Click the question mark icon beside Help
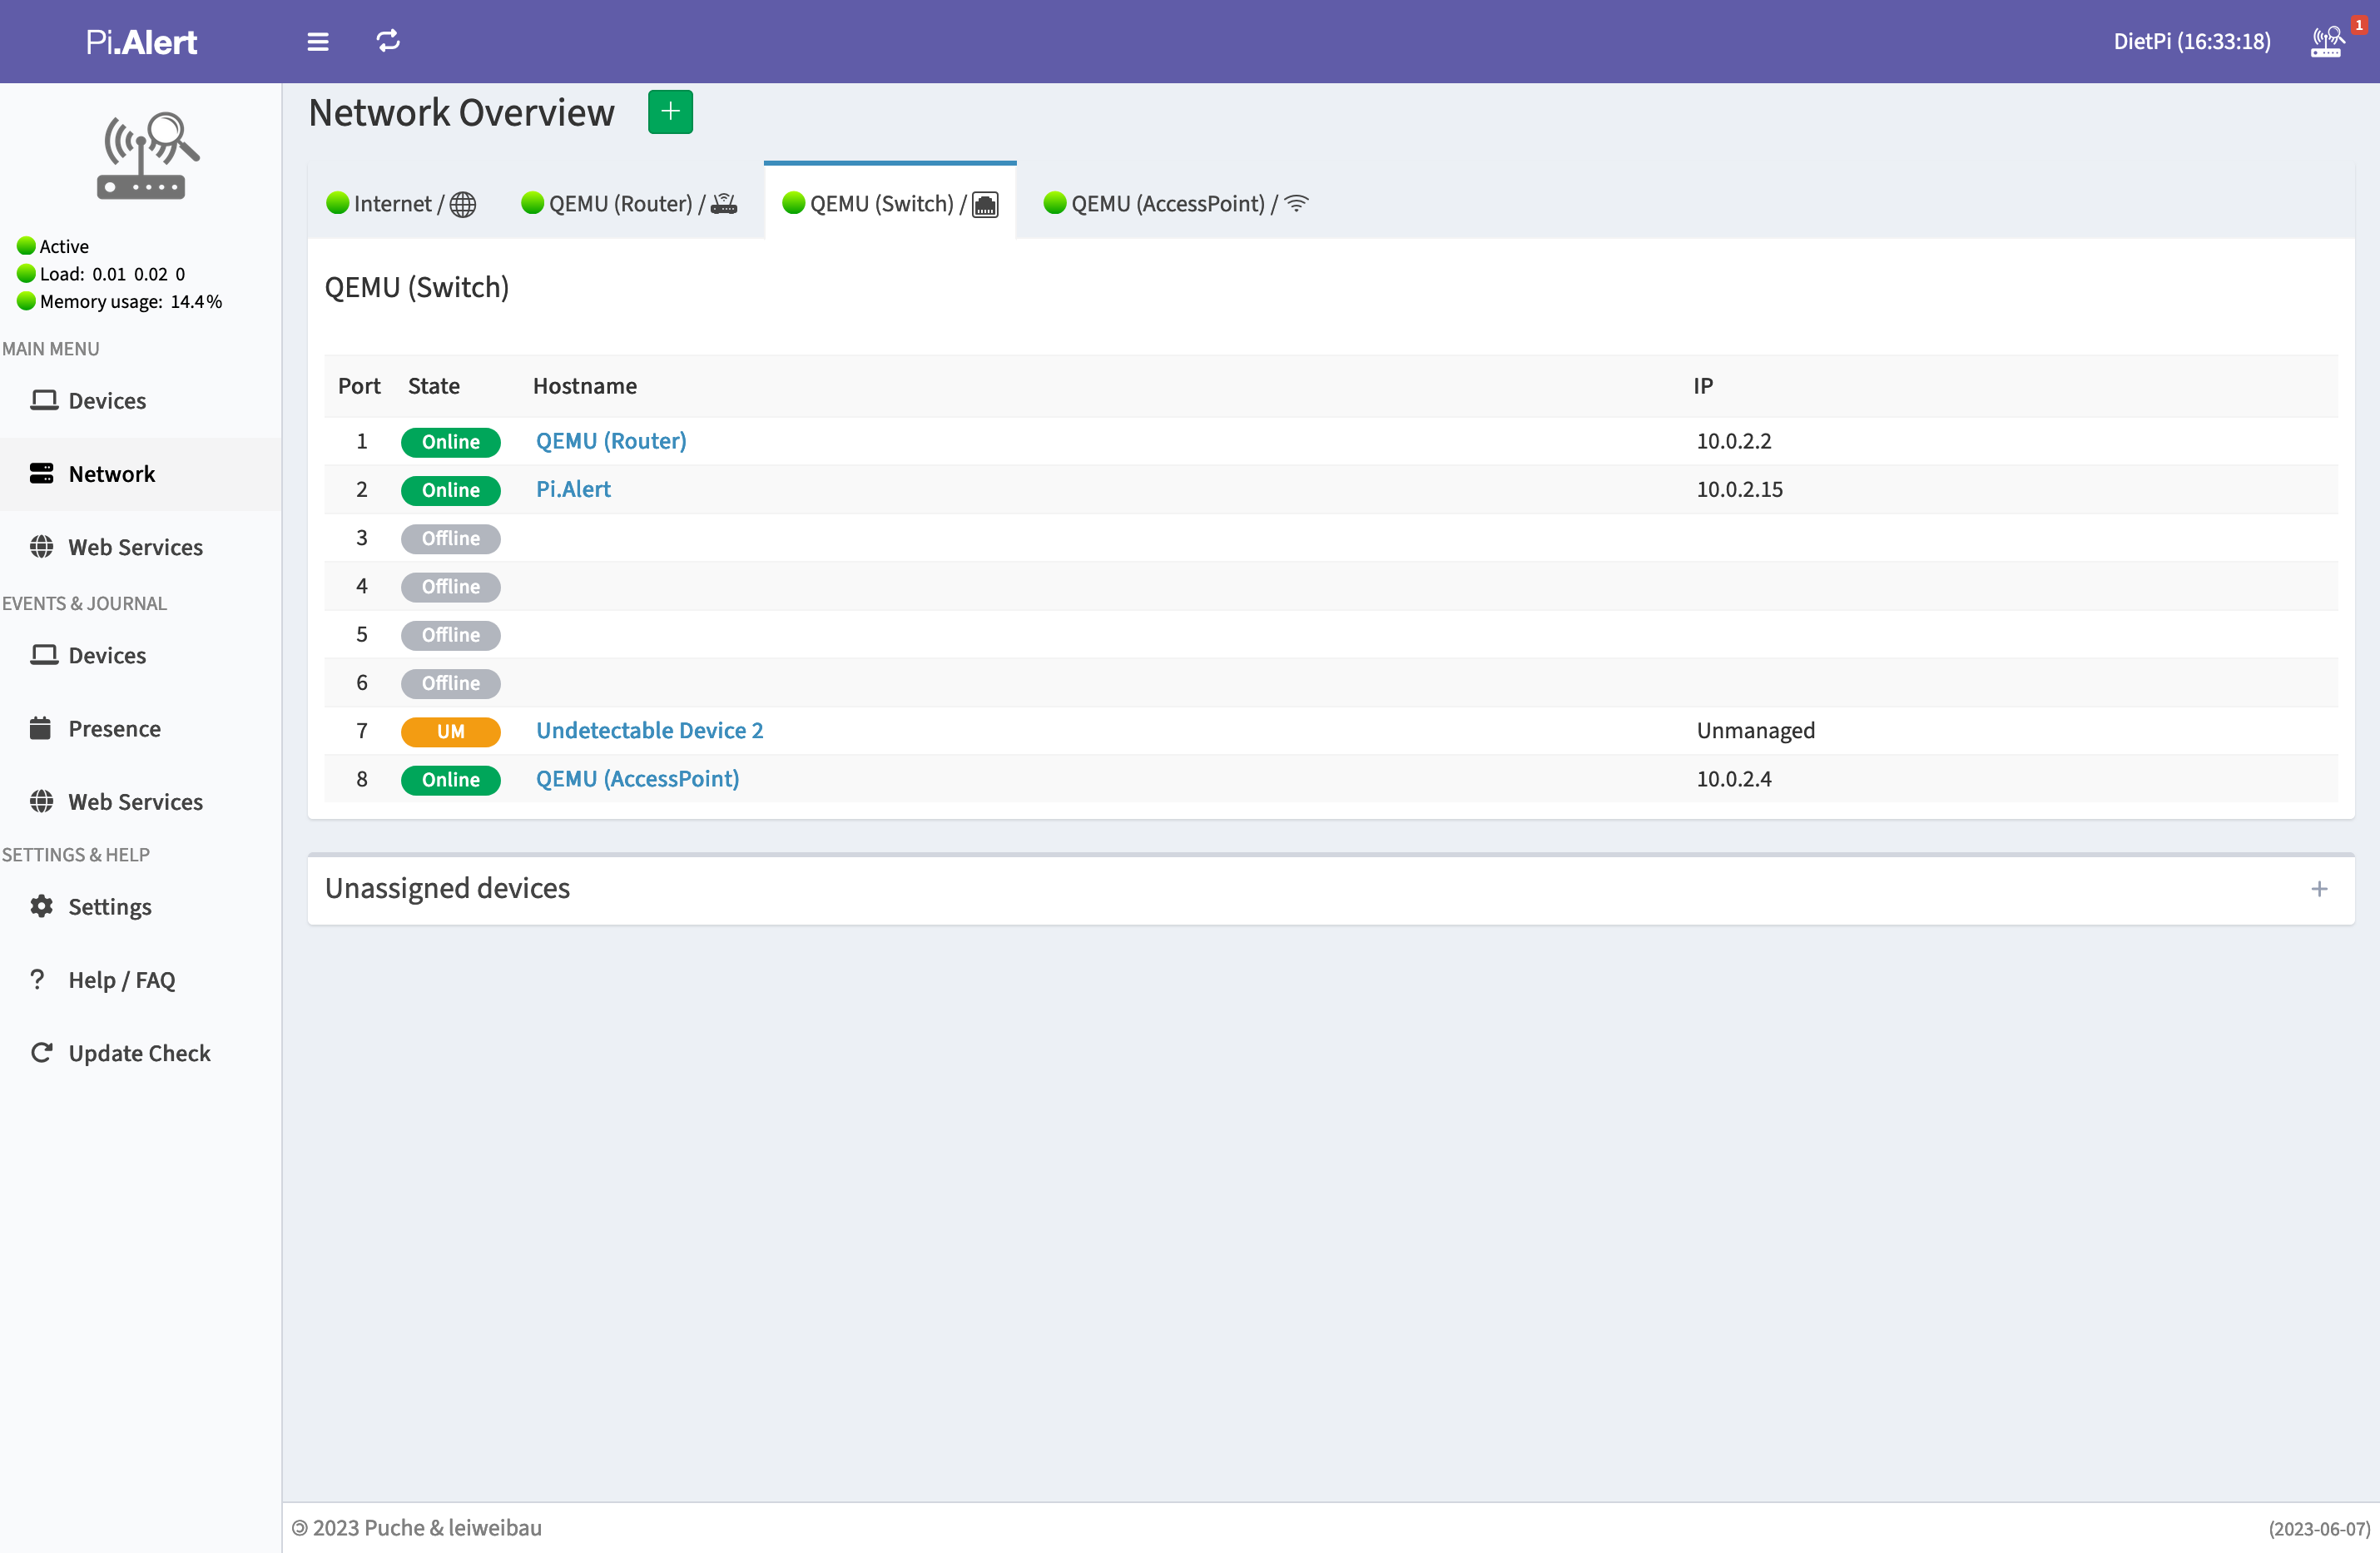Image resolution: width=2380 pixels, height=1553 pixels. coord(38,979)
